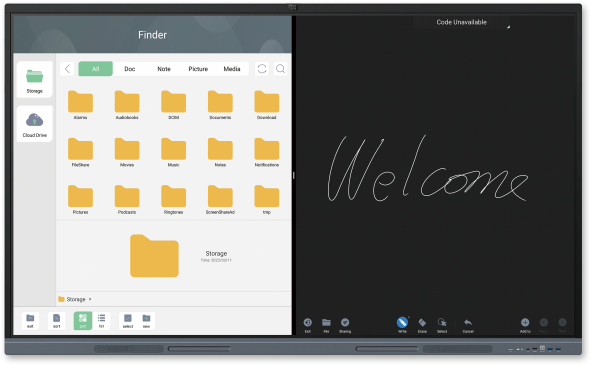Click the Code Unavailable label
The height and width of the screenshot is (365, 591).
(461, 22)
